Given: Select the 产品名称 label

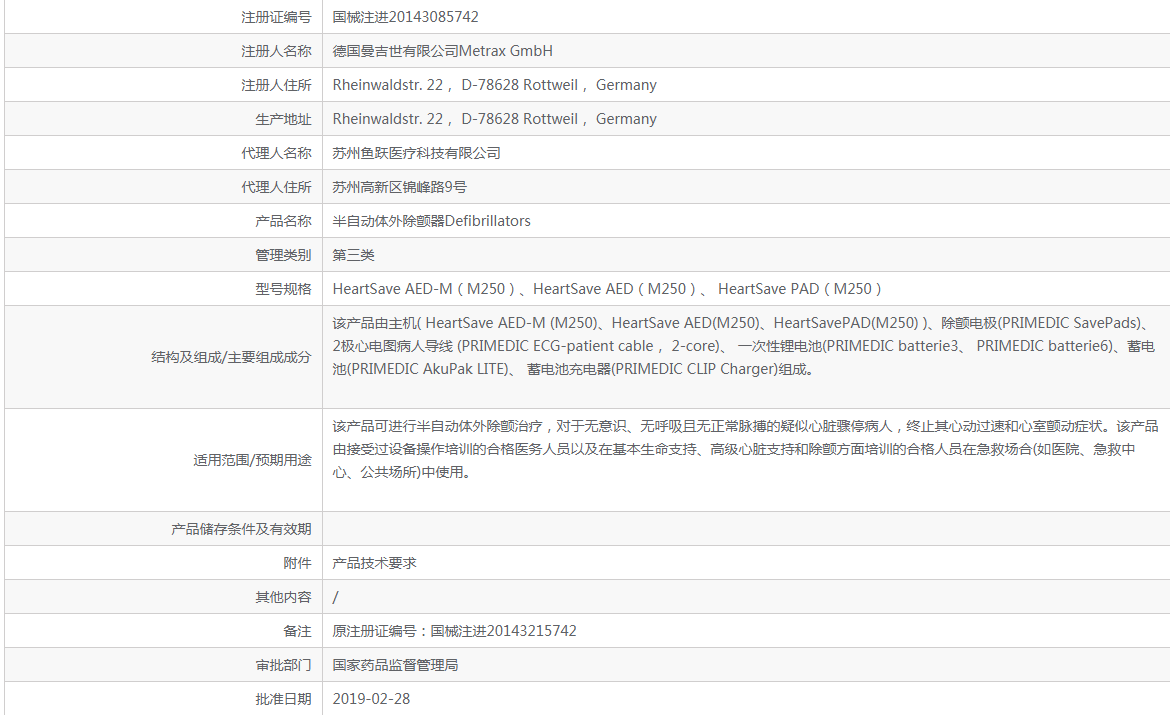Looking at the screenshot, I should coord(284,222).
